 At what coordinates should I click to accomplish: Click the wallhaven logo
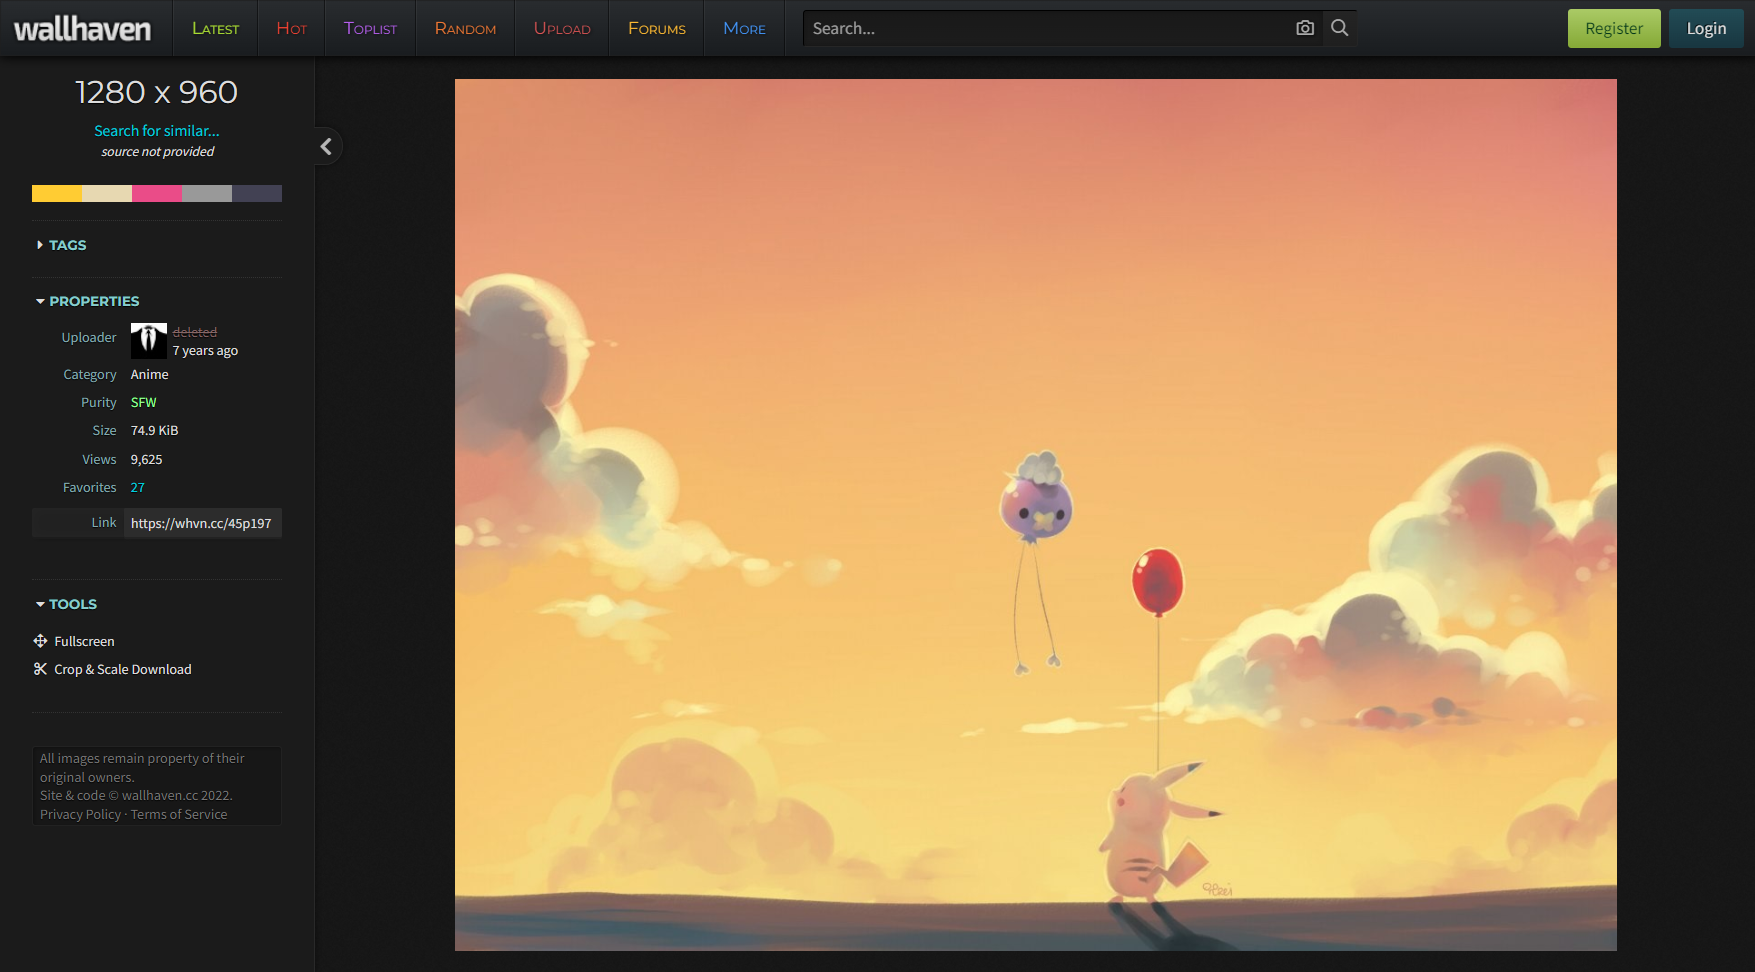click(x=82, y=29)
